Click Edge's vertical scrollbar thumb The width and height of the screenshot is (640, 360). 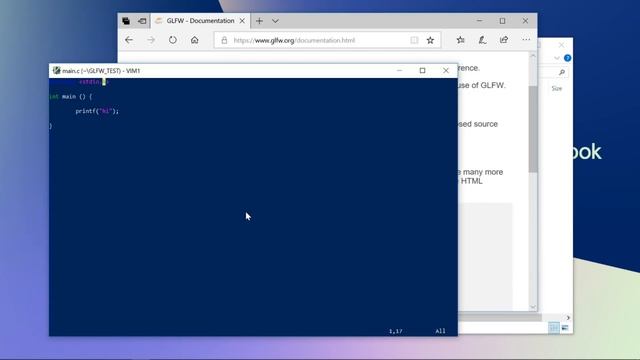[533, 129]
